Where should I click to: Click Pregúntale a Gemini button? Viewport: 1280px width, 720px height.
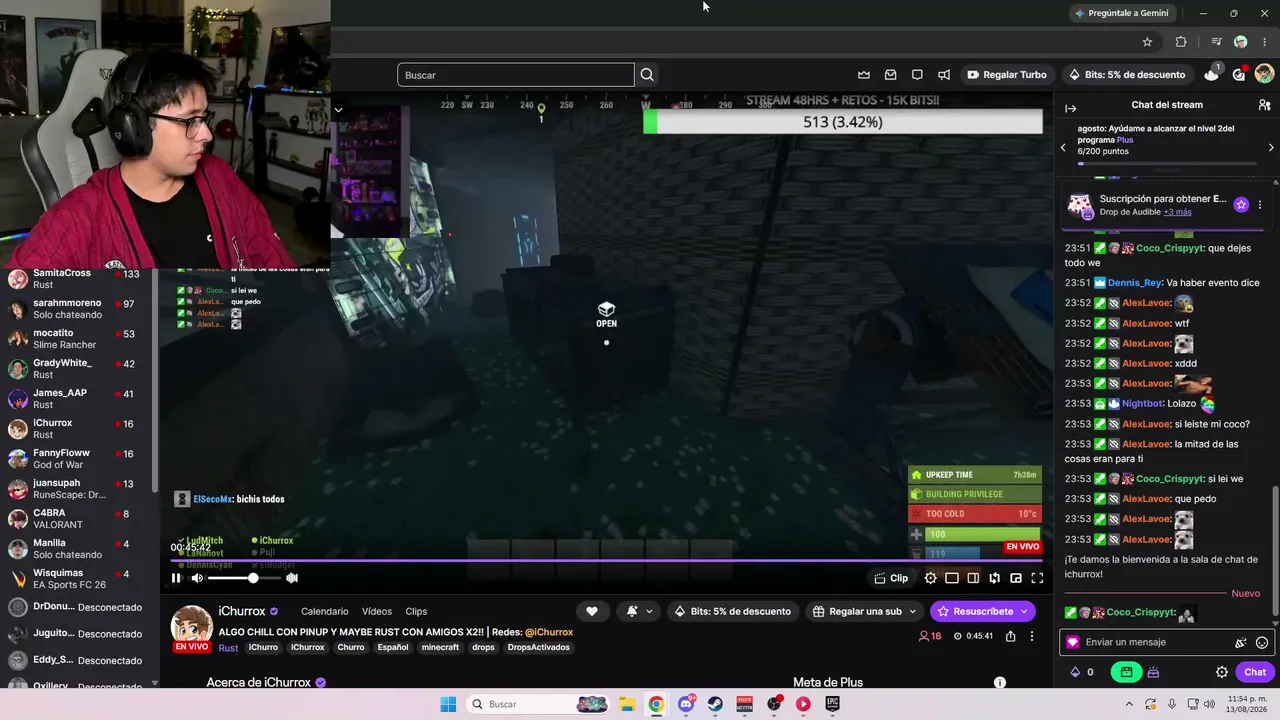(x=1121, y=13)
